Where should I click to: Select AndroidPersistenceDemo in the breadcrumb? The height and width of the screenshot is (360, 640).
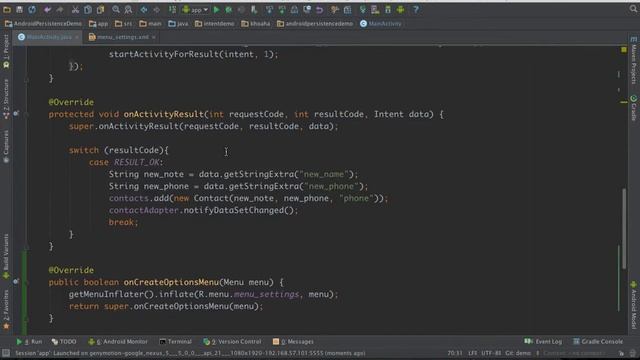click(43, 24)
